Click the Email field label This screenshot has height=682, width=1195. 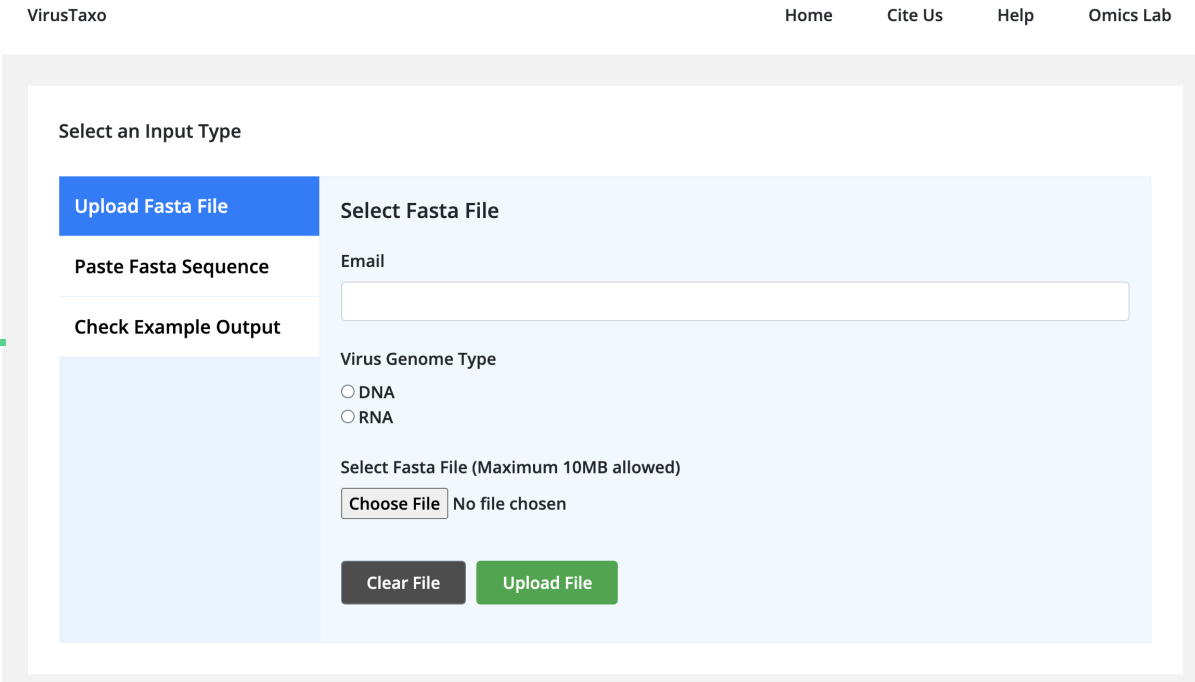click(362, 261)
